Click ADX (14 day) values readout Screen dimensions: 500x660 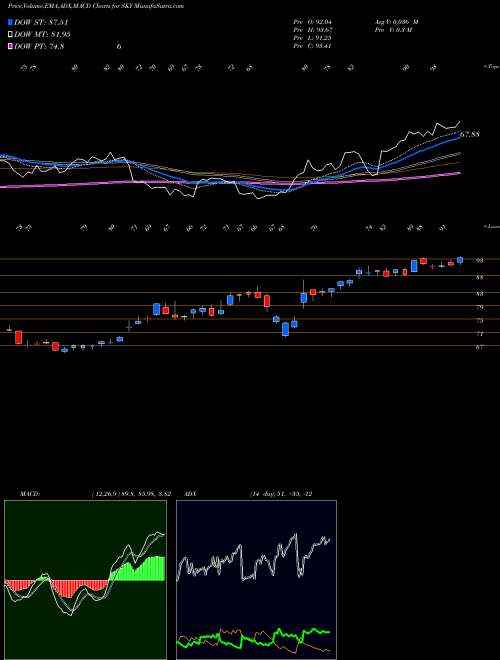click(281, 493)
